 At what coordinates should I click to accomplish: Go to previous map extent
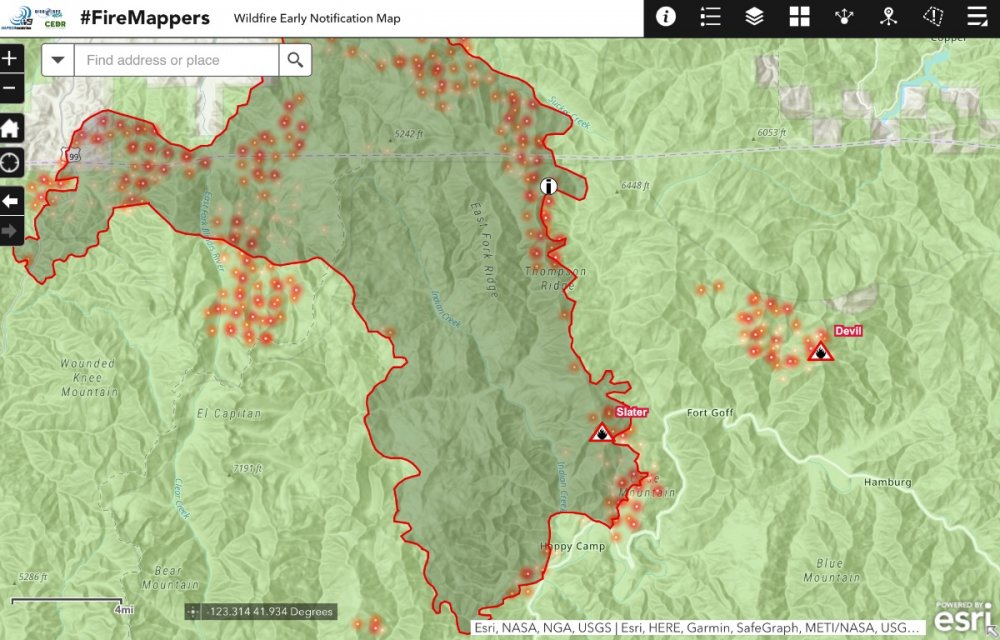pos(10,202)
